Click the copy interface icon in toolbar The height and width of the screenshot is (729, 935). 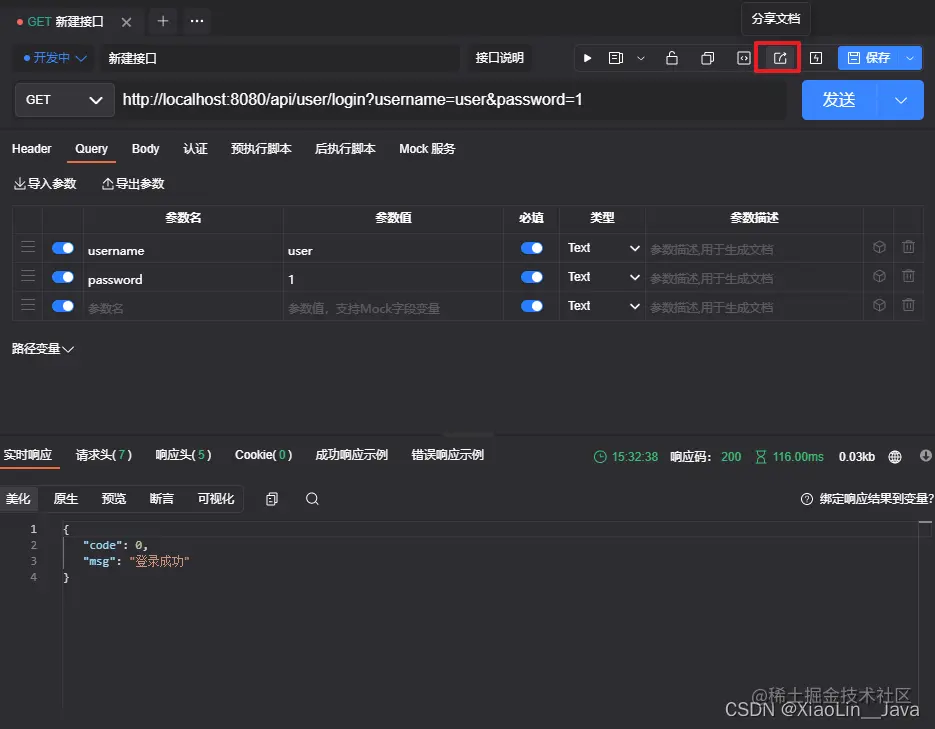(707, 58)
